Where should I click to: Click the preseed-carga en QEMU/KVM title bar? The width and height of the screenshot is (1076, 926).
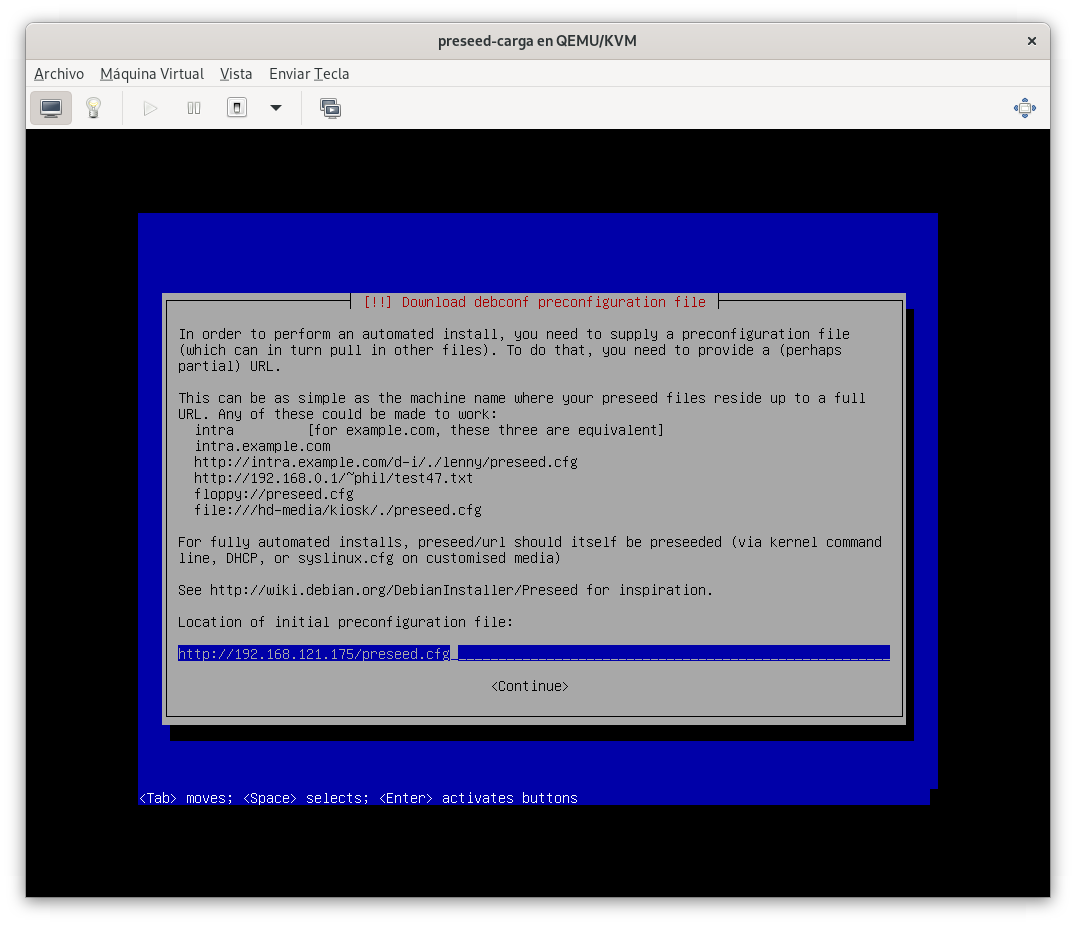(537, 41)
